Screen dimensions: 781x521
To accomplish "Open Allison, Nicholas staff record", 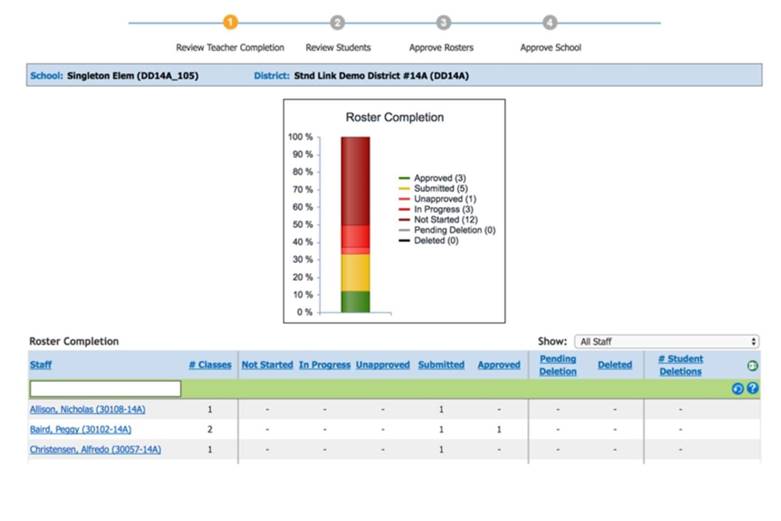I will point(88,409).
